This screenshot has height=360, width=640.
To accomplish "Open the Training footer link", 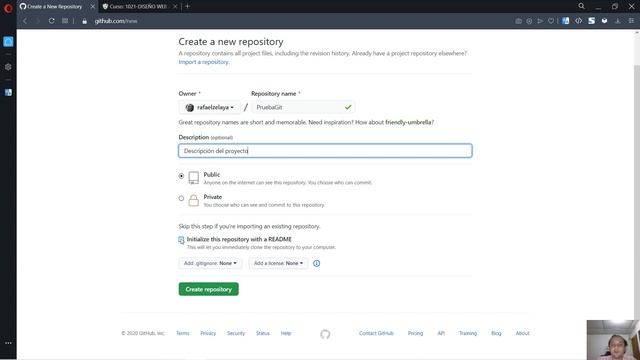I will pos(468,333).
